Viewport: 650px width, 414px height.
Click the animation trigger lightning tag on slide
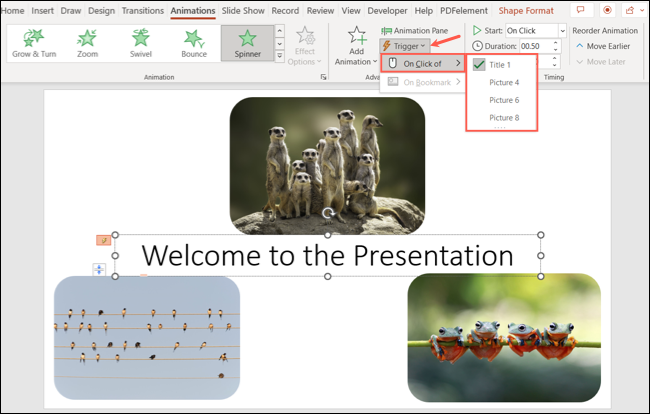click(104, 240)
